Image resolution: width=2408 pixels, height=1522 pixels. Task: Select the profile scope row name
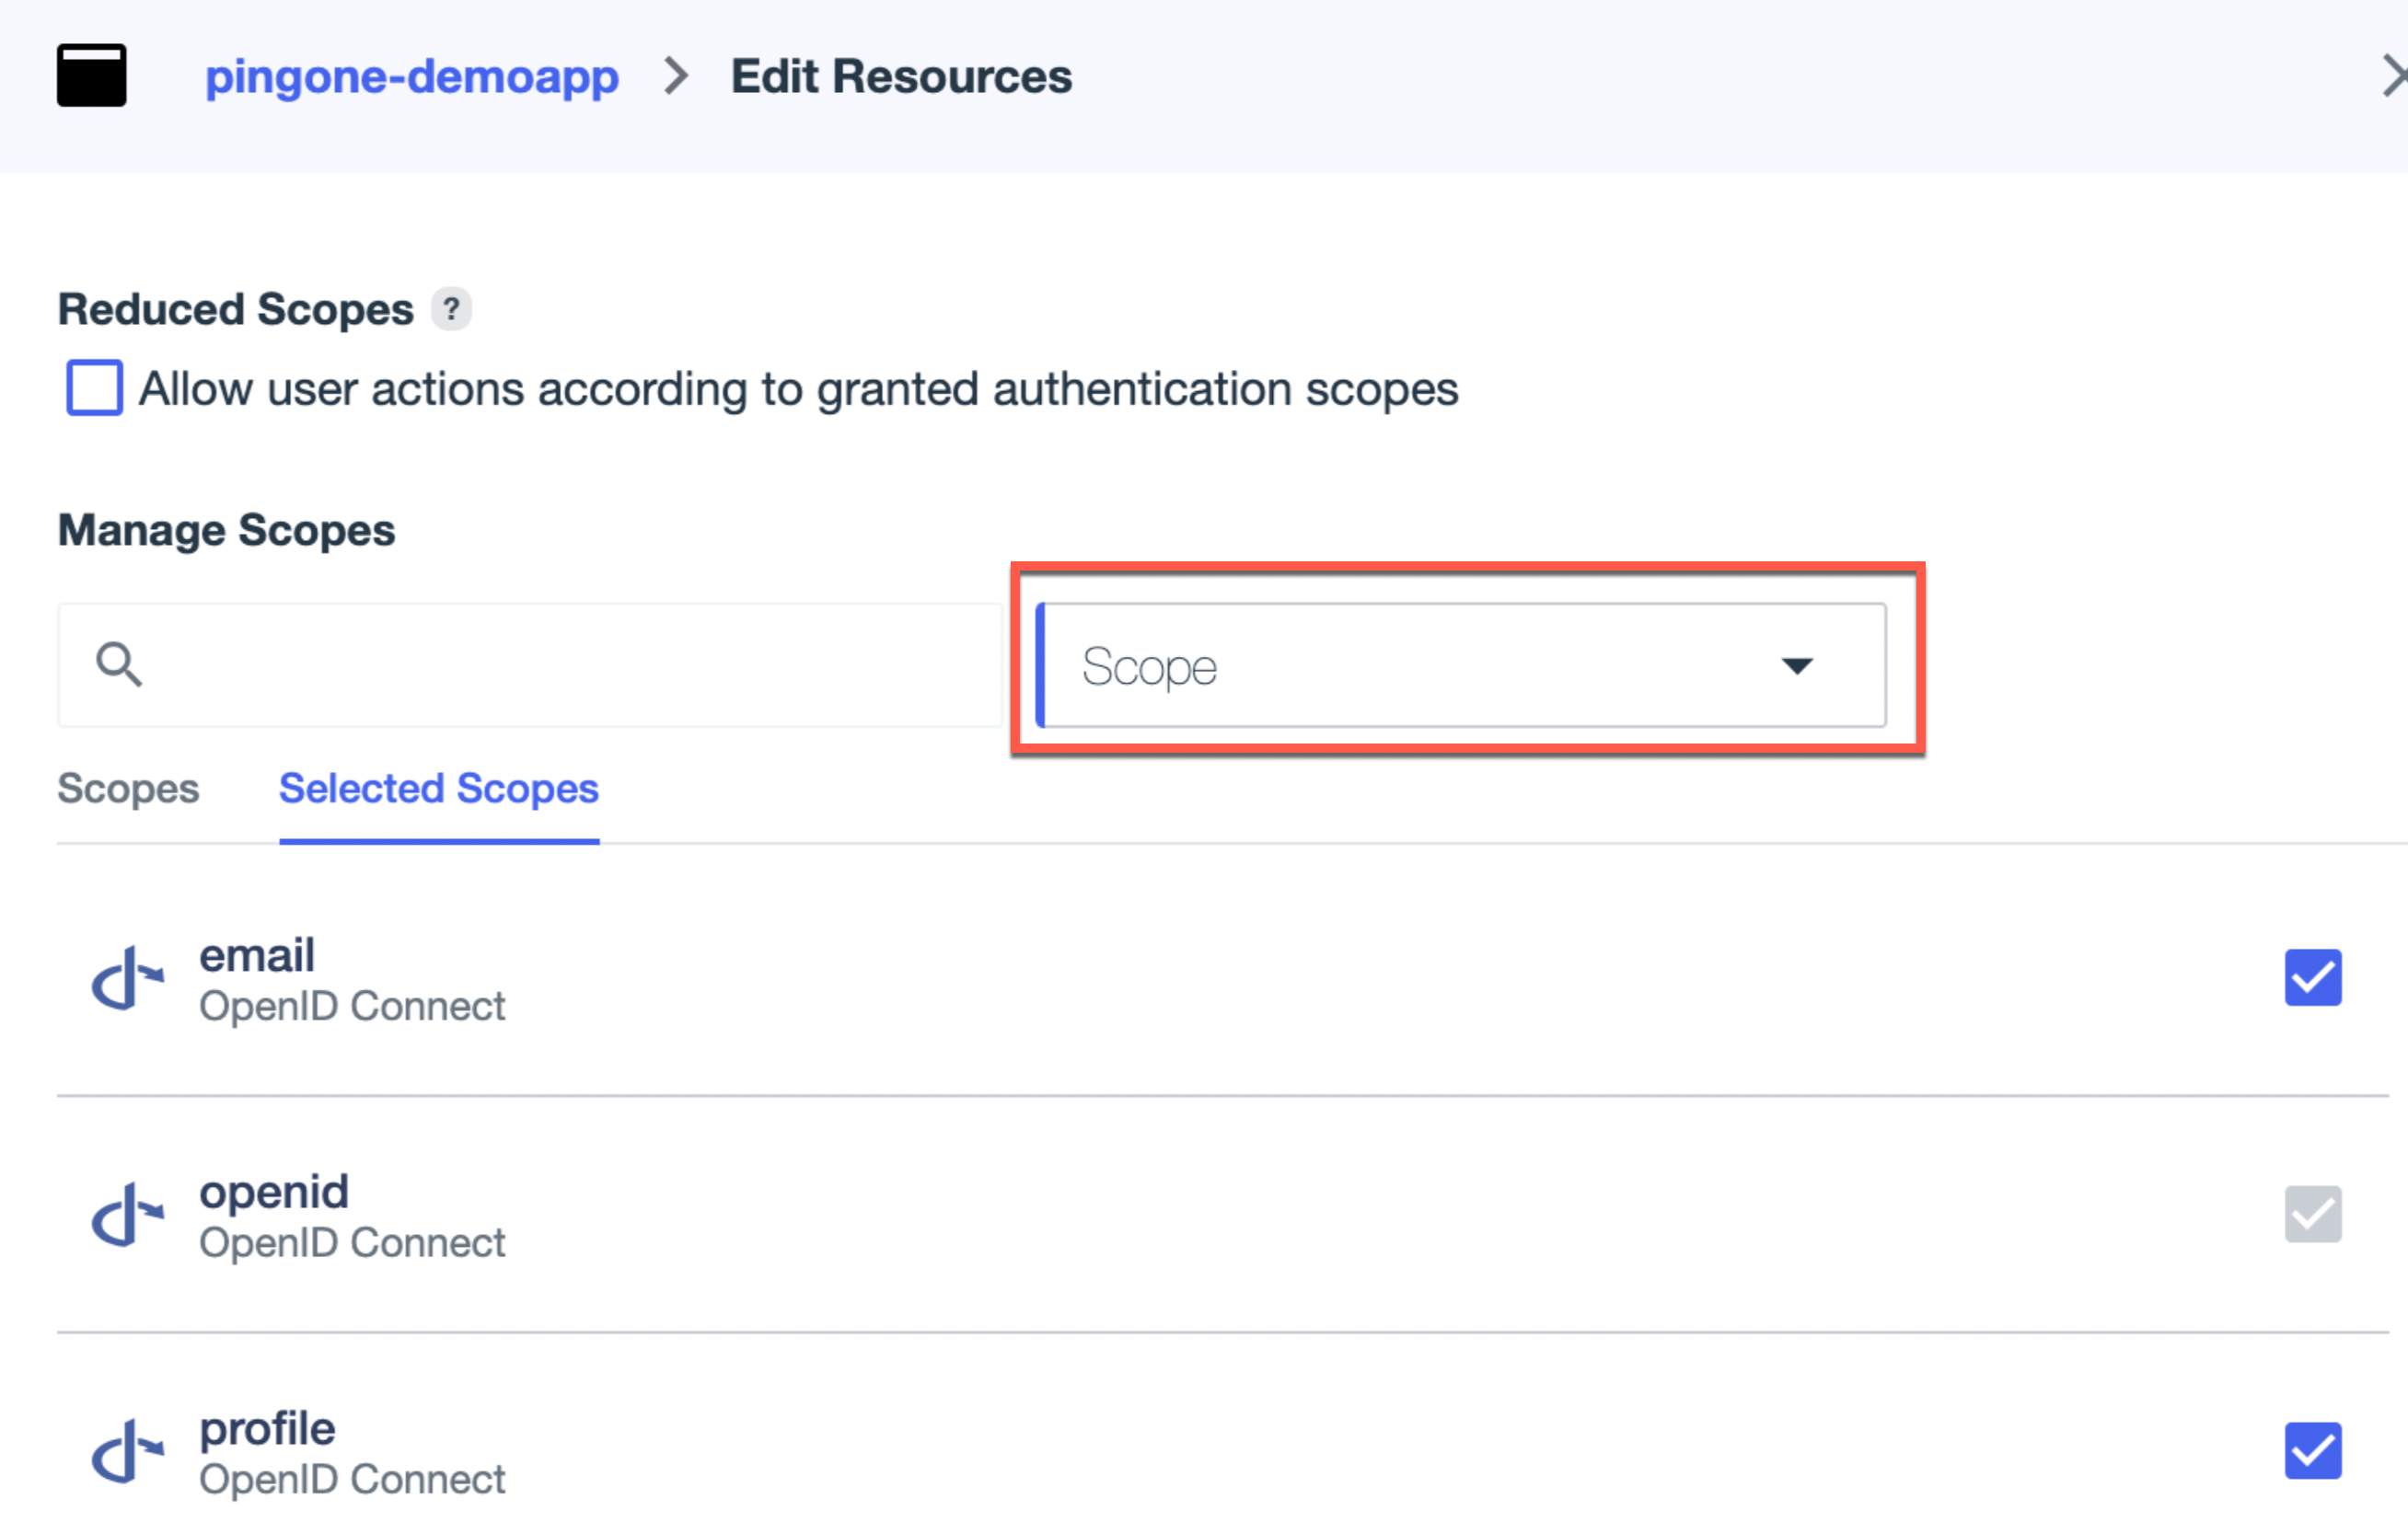click(267, 1429)
